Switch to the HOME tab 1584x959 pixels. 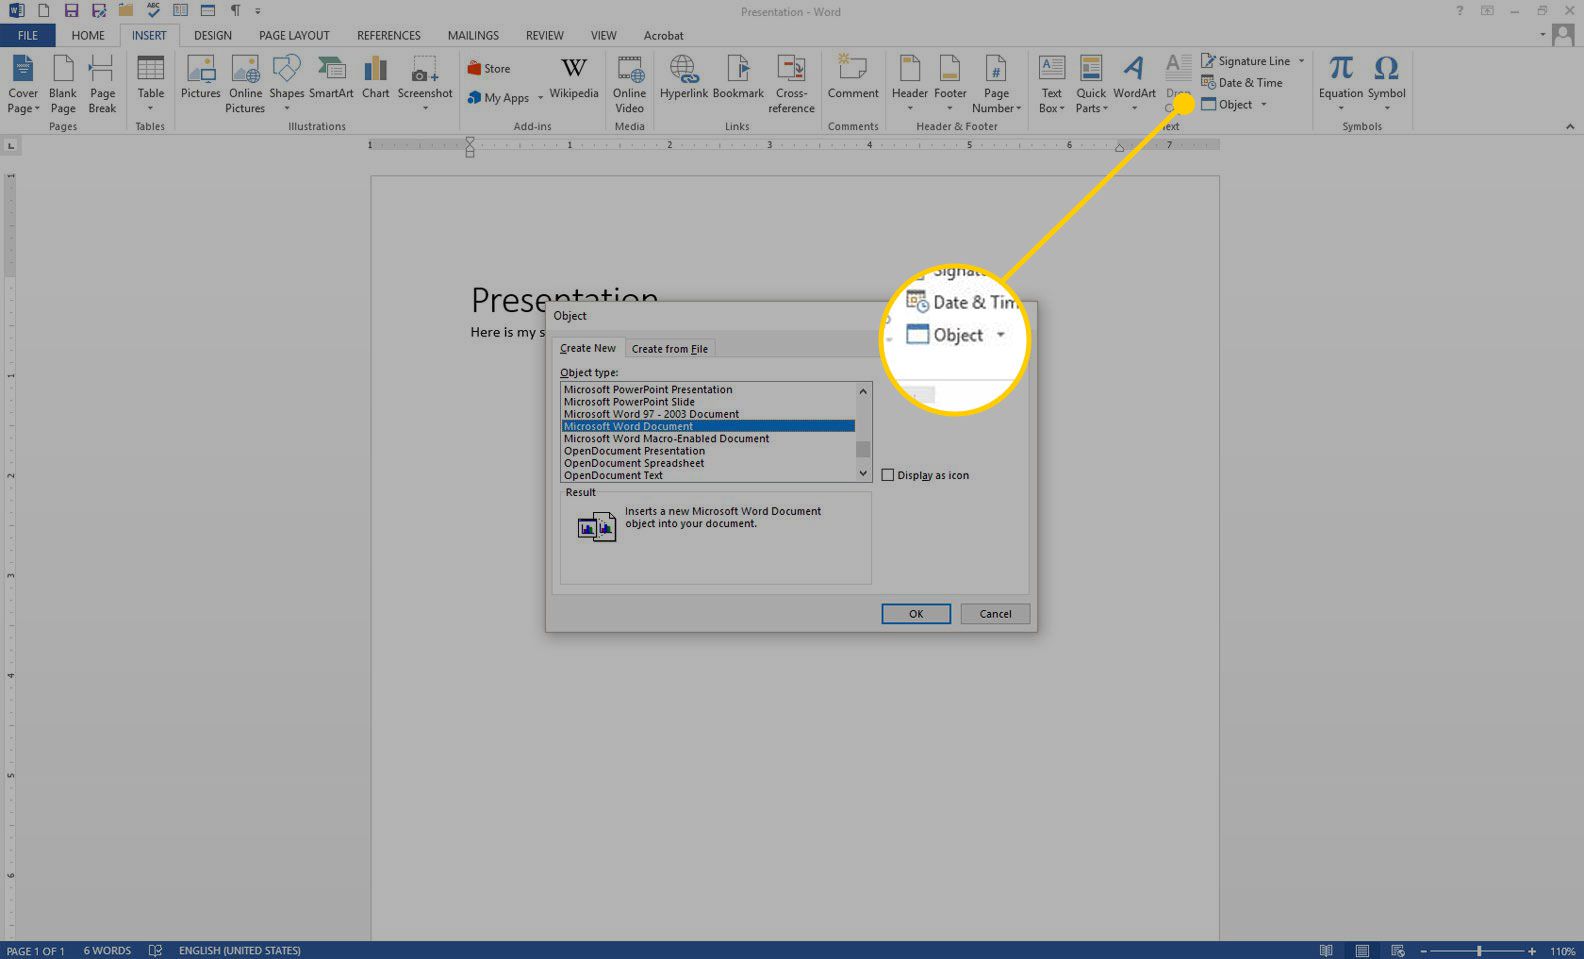pos(88,35)
